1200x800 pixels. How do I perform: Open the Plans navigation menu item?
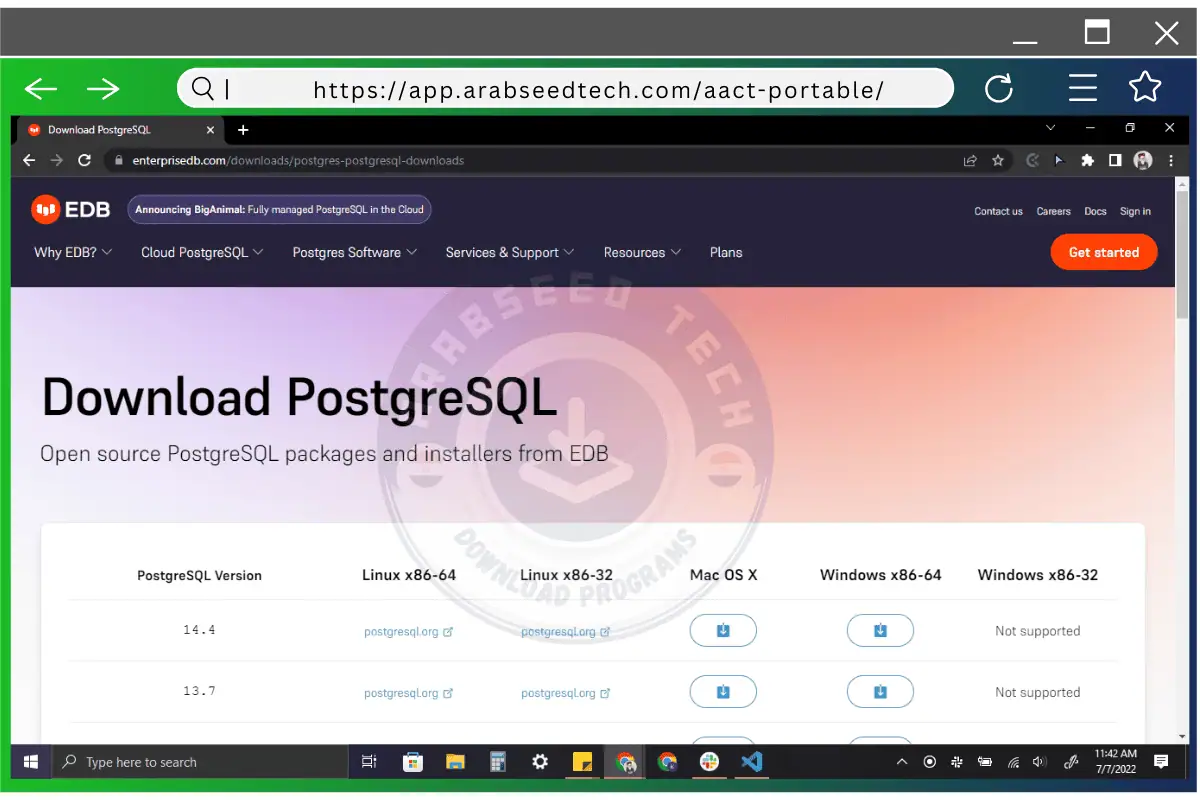point(726,252)
